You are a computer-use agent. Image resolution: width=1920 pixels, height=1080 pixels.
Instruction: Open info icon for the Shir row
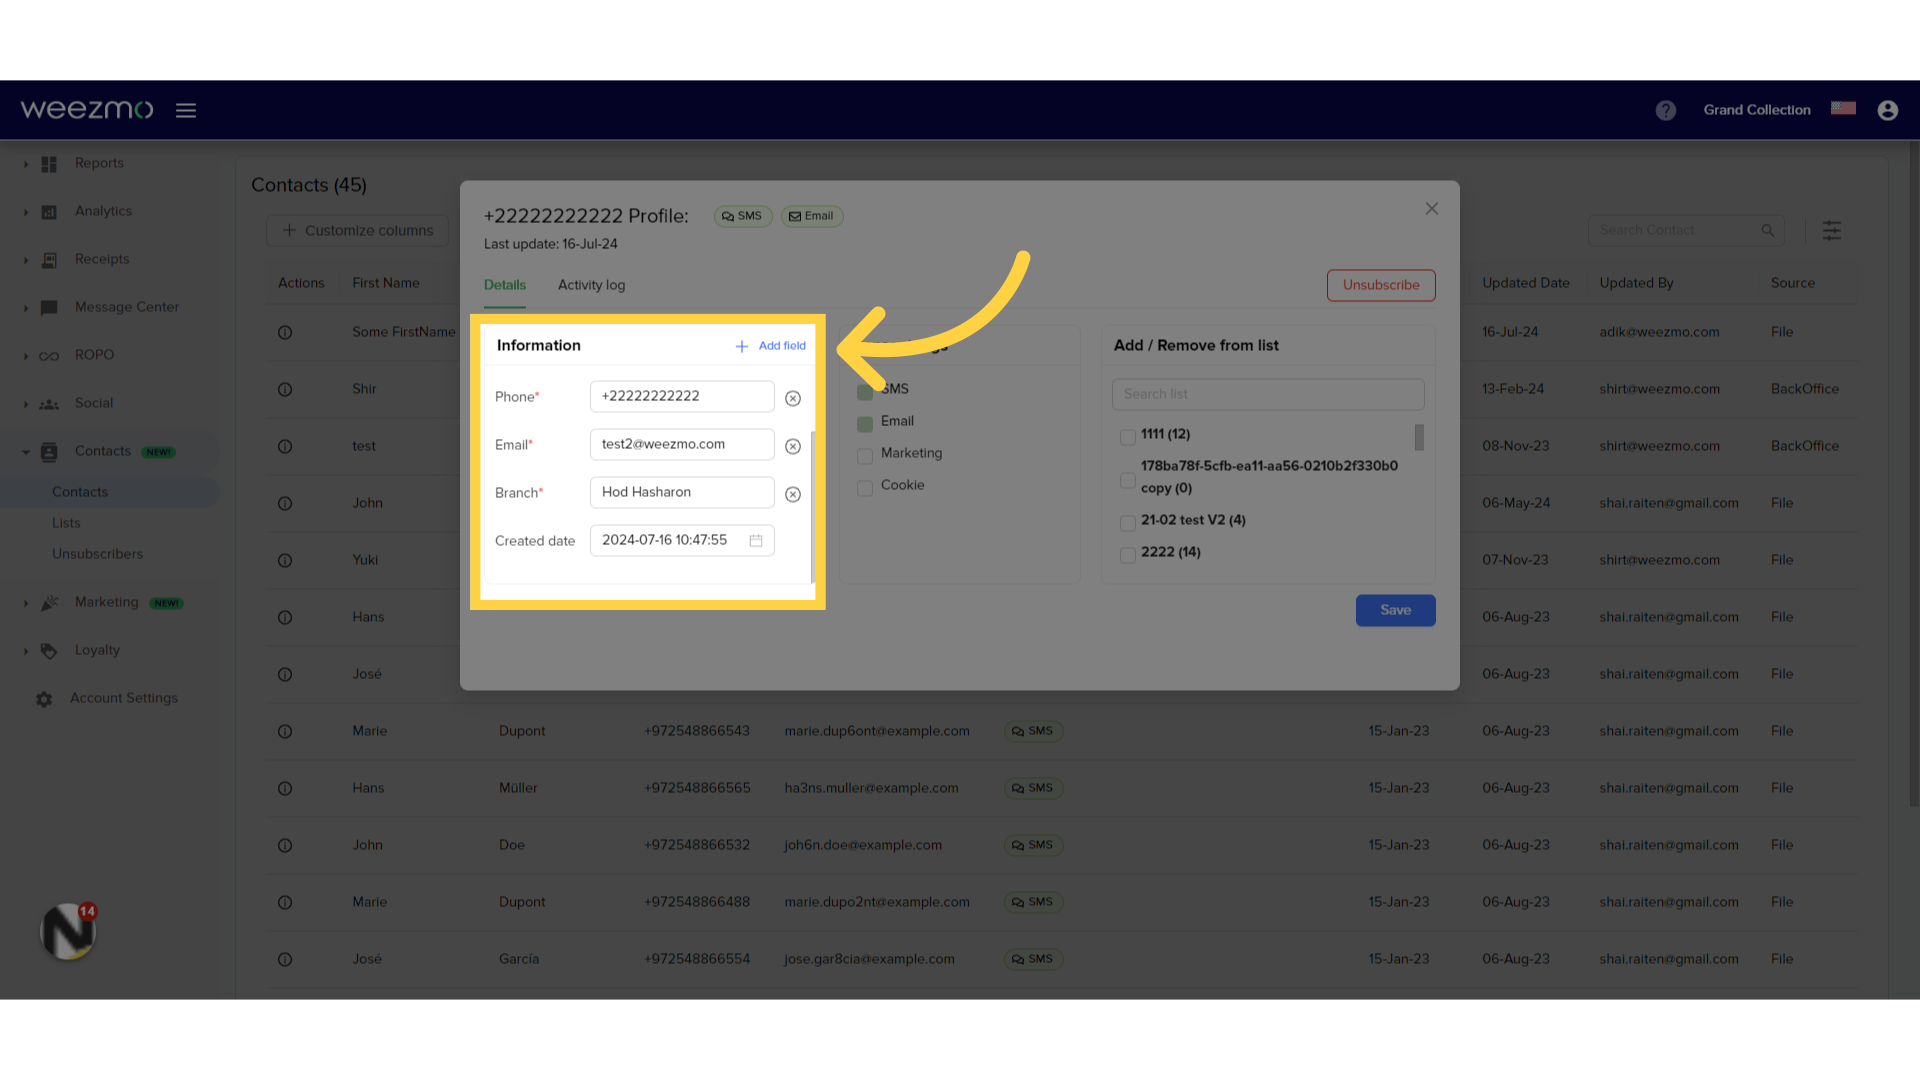point(285,389)
